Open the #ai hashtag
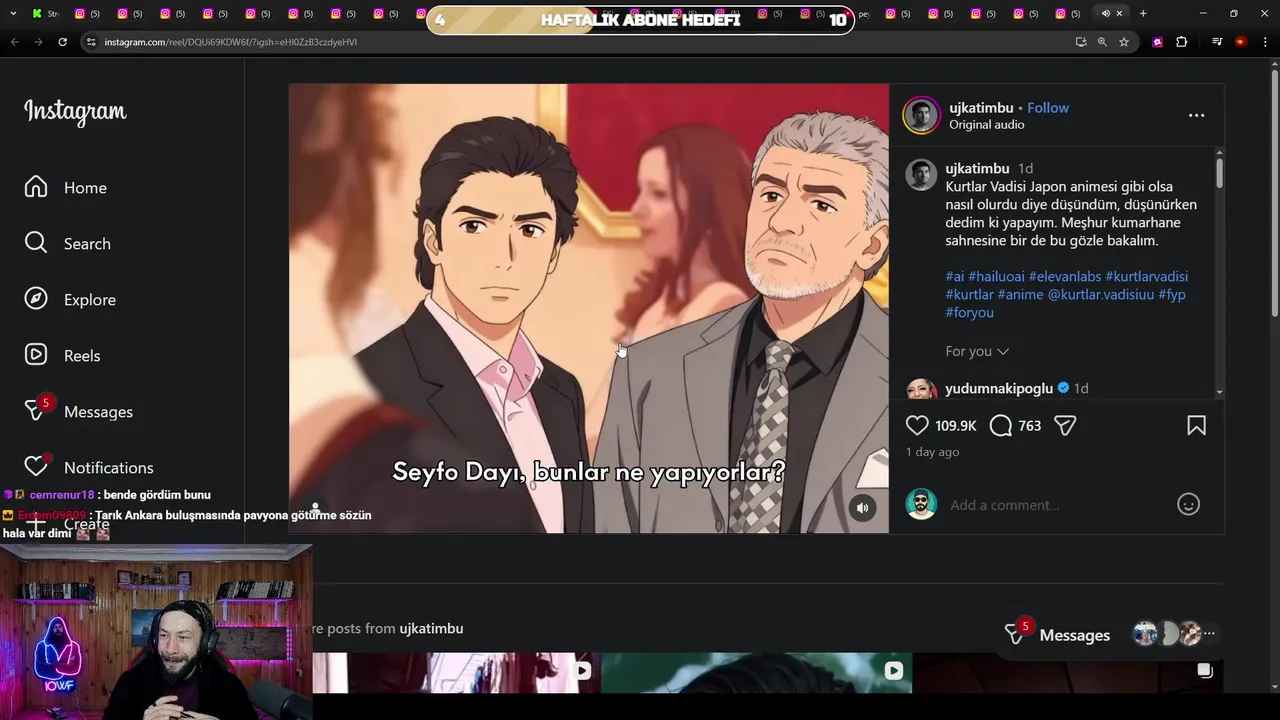This screenshot has height=720, width=1280. 955,277
